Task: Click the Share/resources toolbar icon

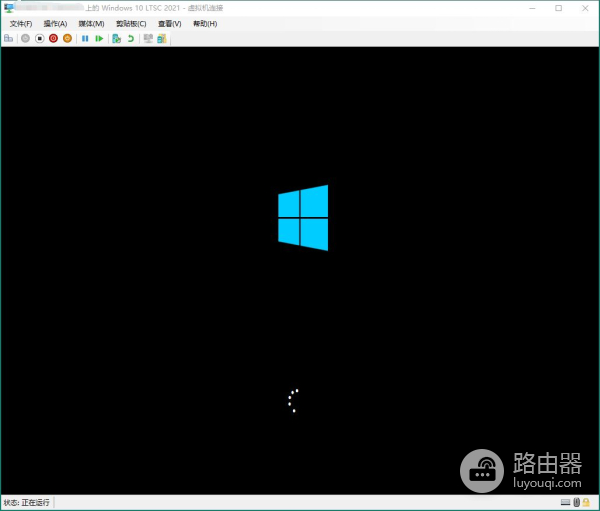Action: [x=162, y=38]
